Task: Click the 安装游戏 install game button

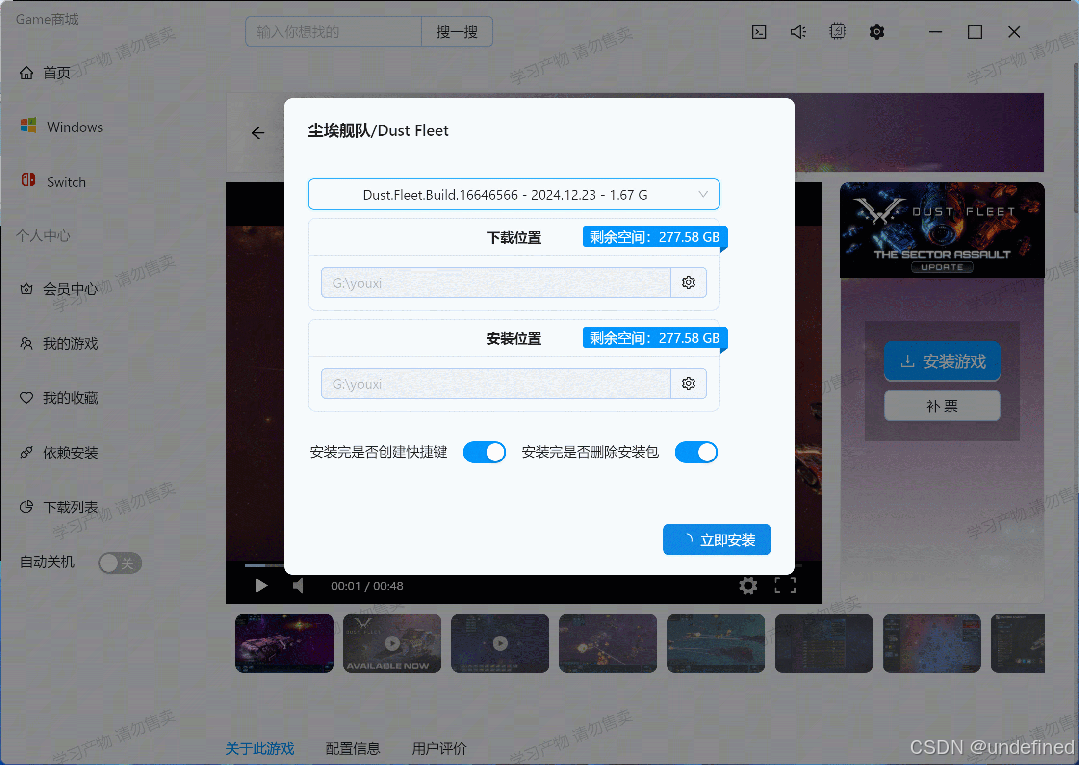Action: point(942,361)
